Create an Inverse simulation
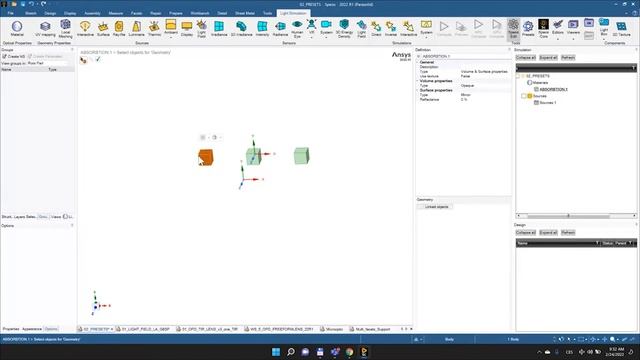The width and height of the screenshot is (640, 360). click(x=391, y=29)
